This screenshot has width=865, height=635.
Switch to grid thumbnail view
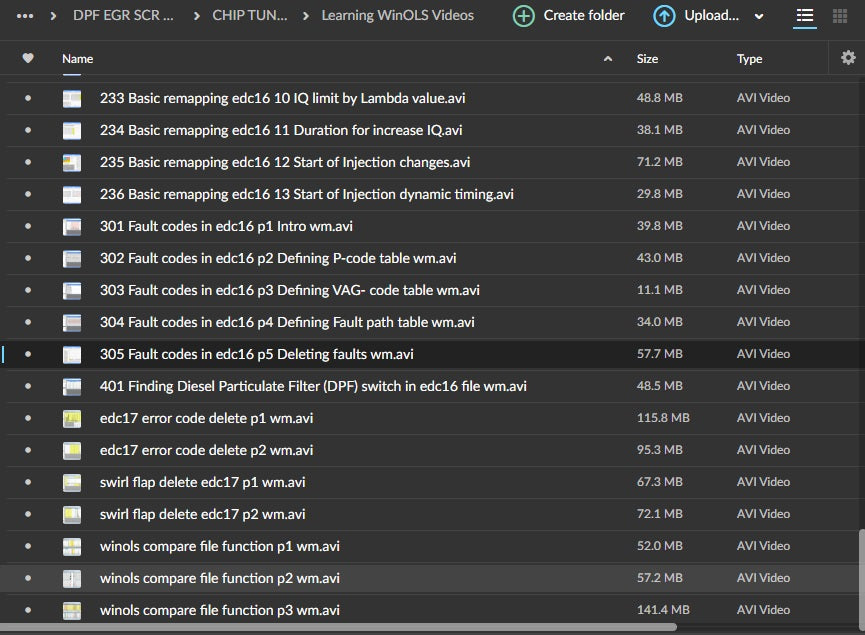840,16
